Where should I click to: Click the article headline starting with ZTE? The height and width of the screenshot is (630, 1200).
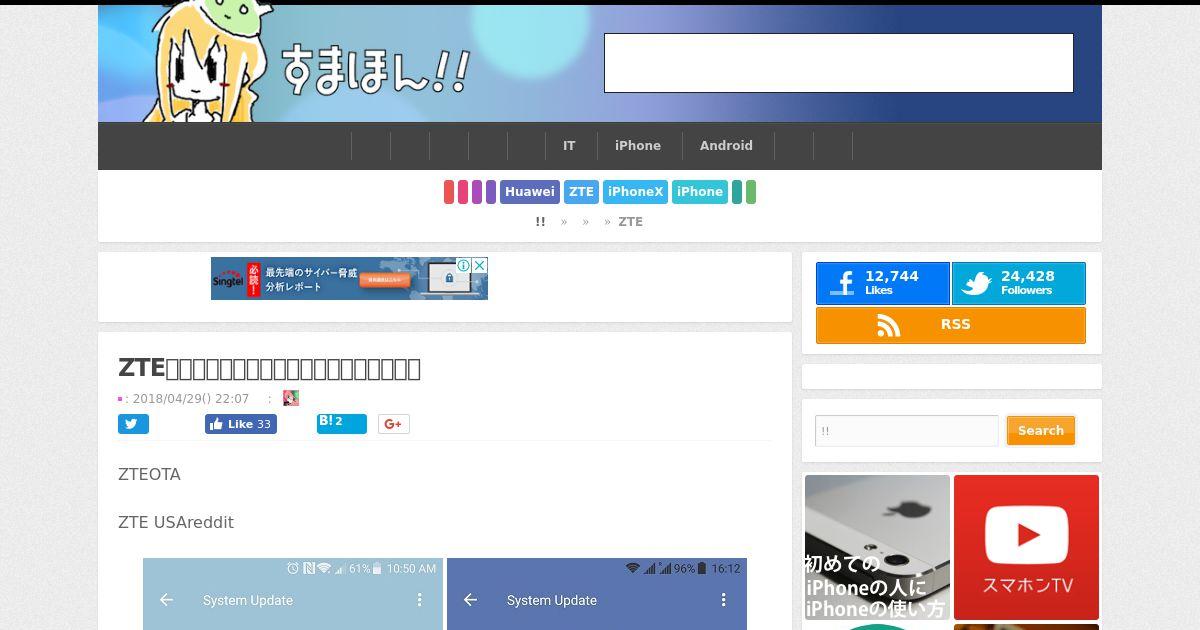click(269, 368)
